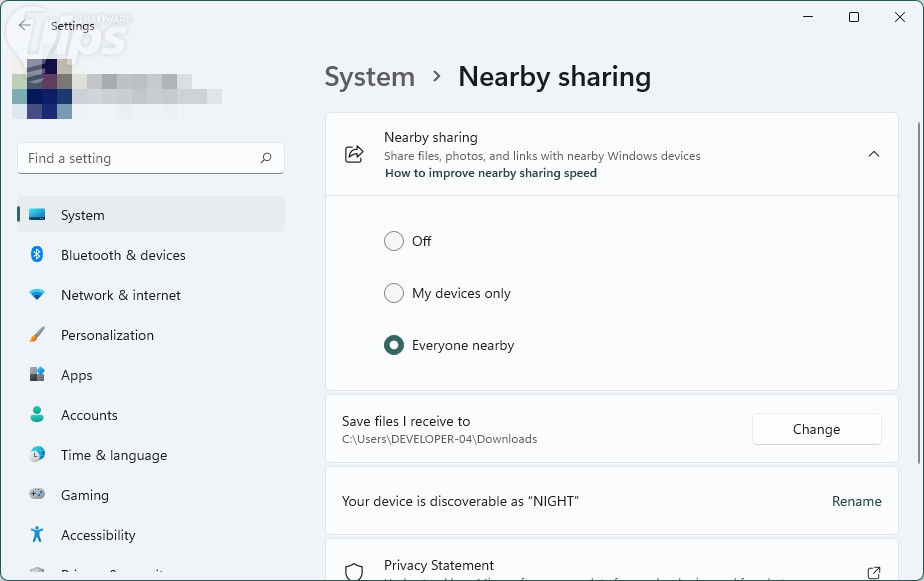924x581 pixels.
Task: Open Privacy Statement external link icon
Action: [x=873, y=572]
